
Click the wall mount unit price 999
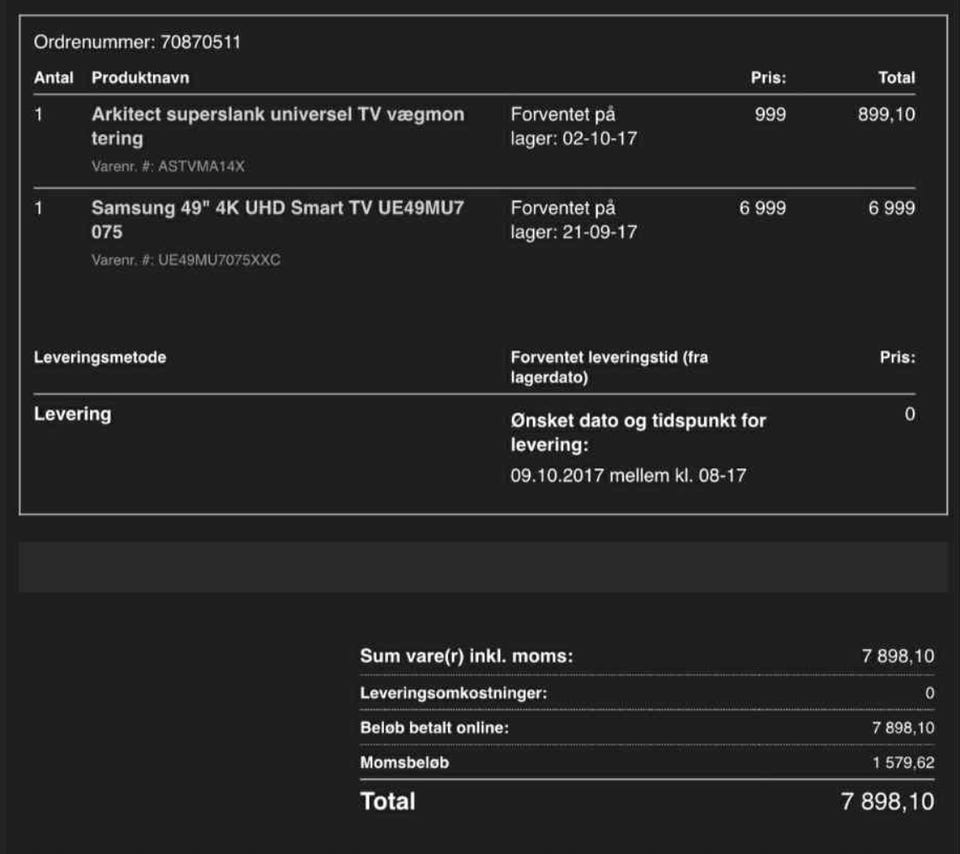(x=770, y=115)
